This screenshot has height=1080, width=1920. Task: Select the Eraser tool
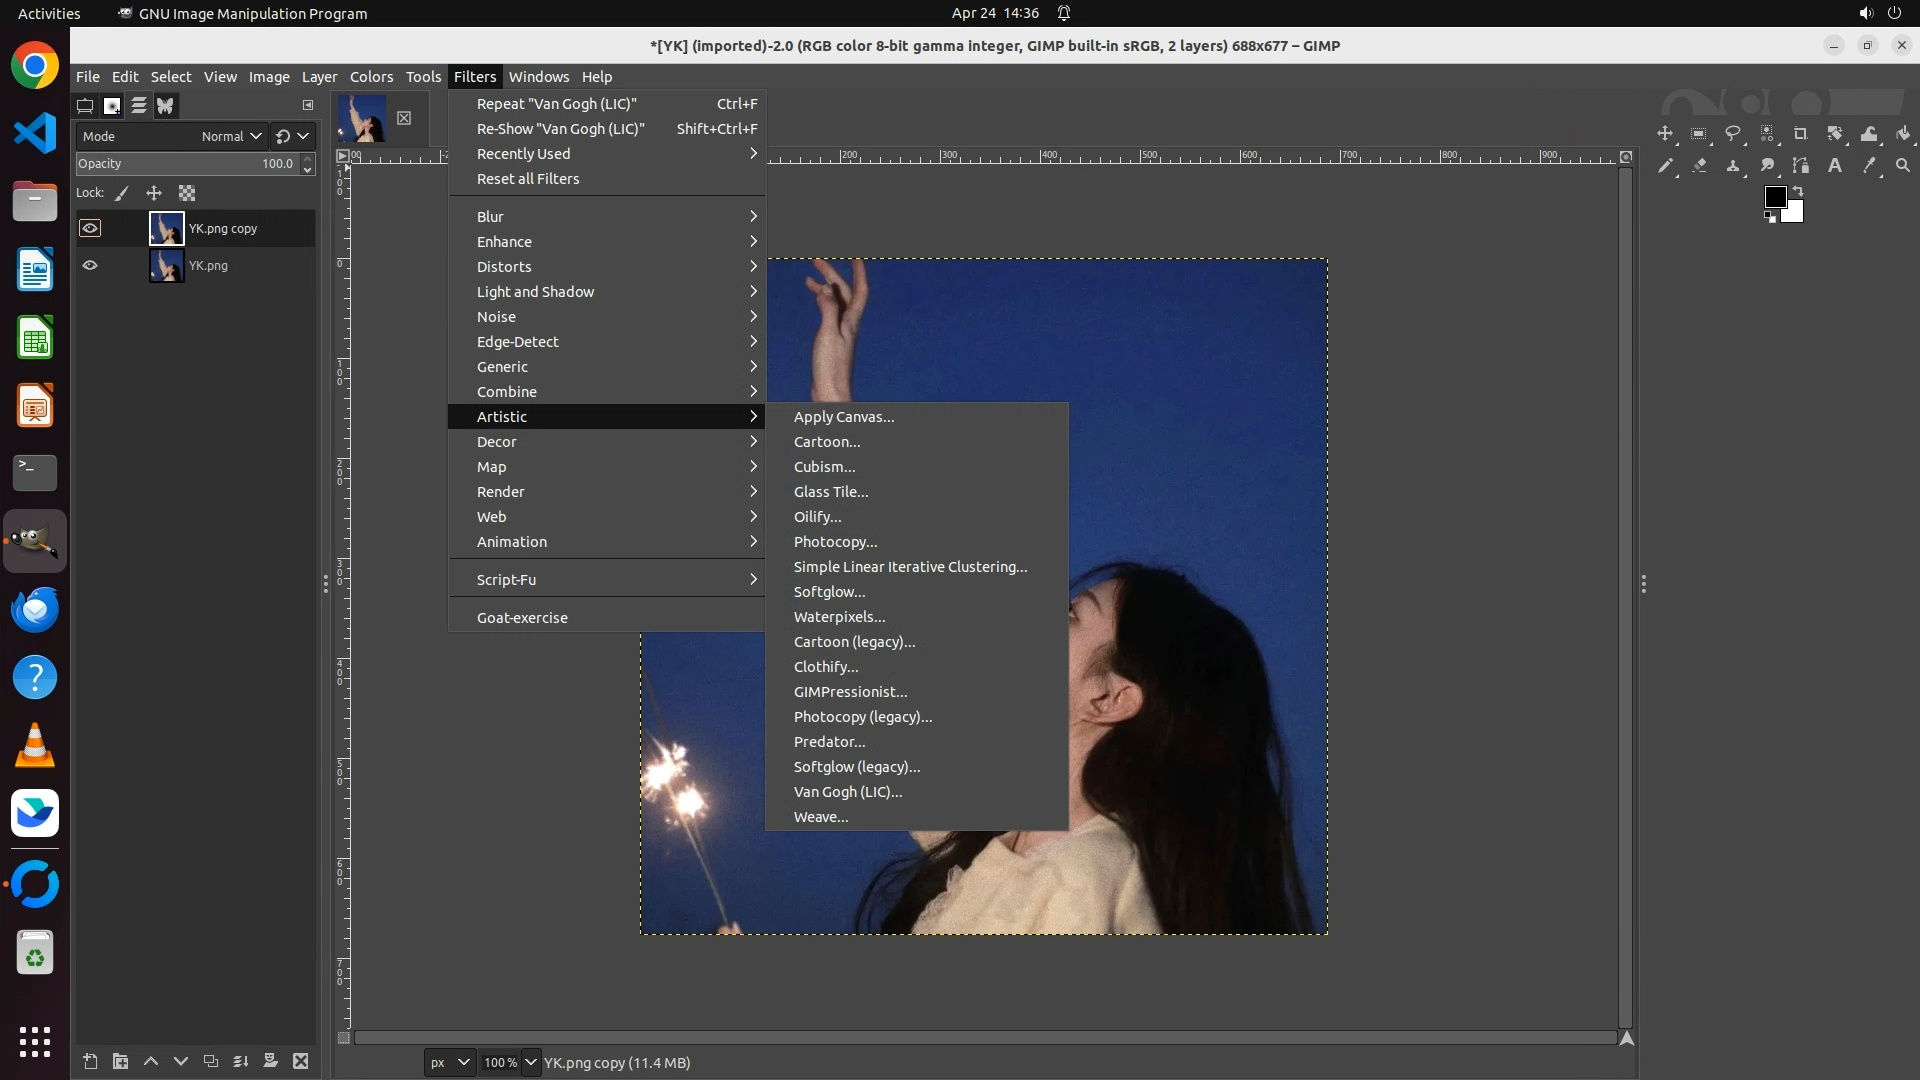tap(1699, 166)
